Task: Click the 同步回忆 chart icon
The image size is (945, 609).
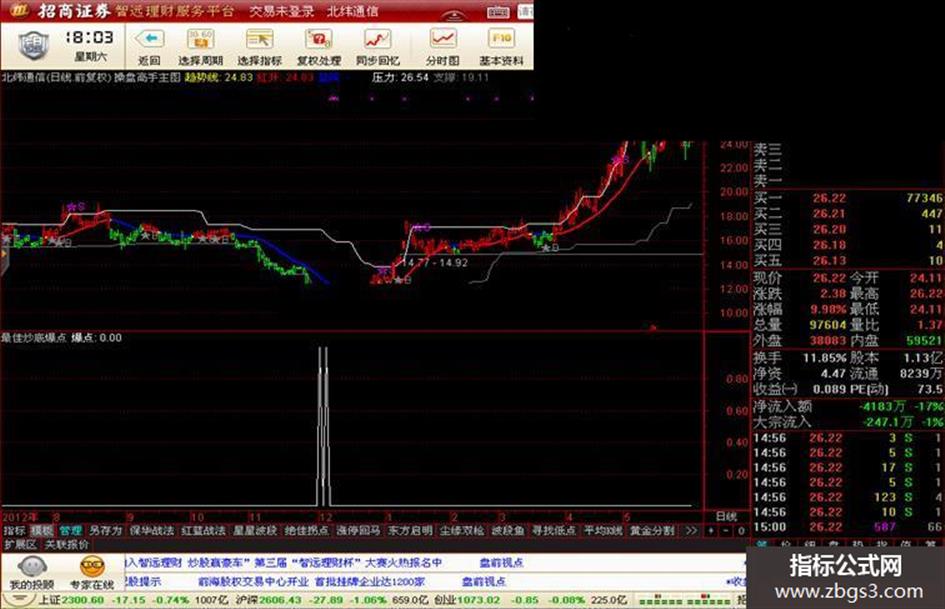Action: 378,40
